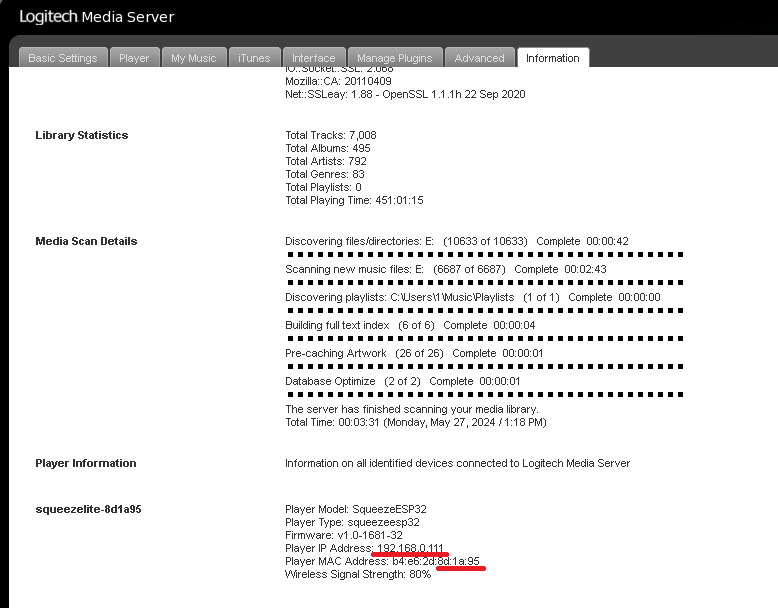The height and width of the screenshot is (608, 778).
Task: Click the Building full text index line
Action: (x=410, y=325)
